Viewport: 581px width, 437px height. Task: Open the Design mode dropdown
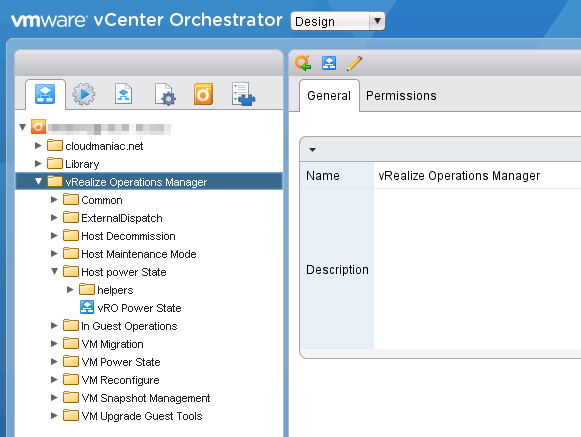tap(338, 21)
